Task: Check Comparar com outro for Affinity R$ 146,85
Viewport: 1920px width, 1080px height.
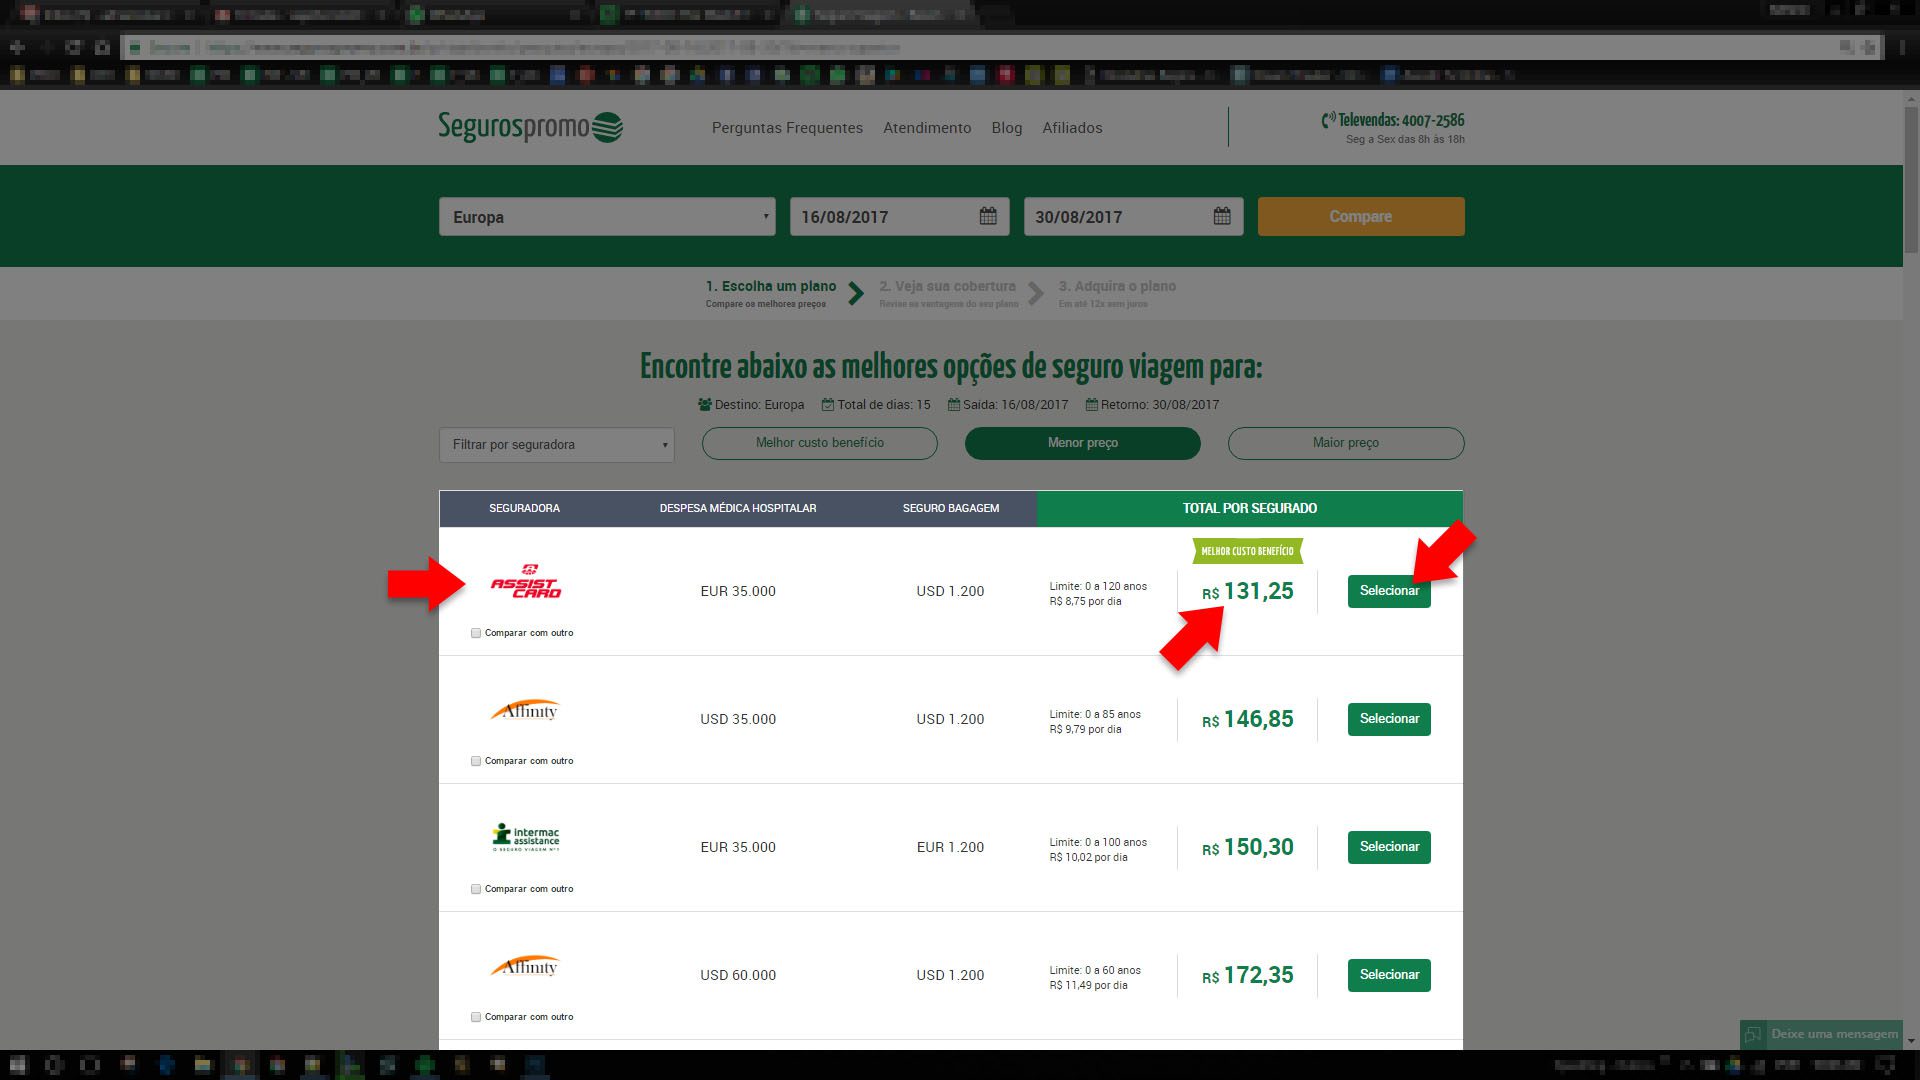Action: pos(476,761)
